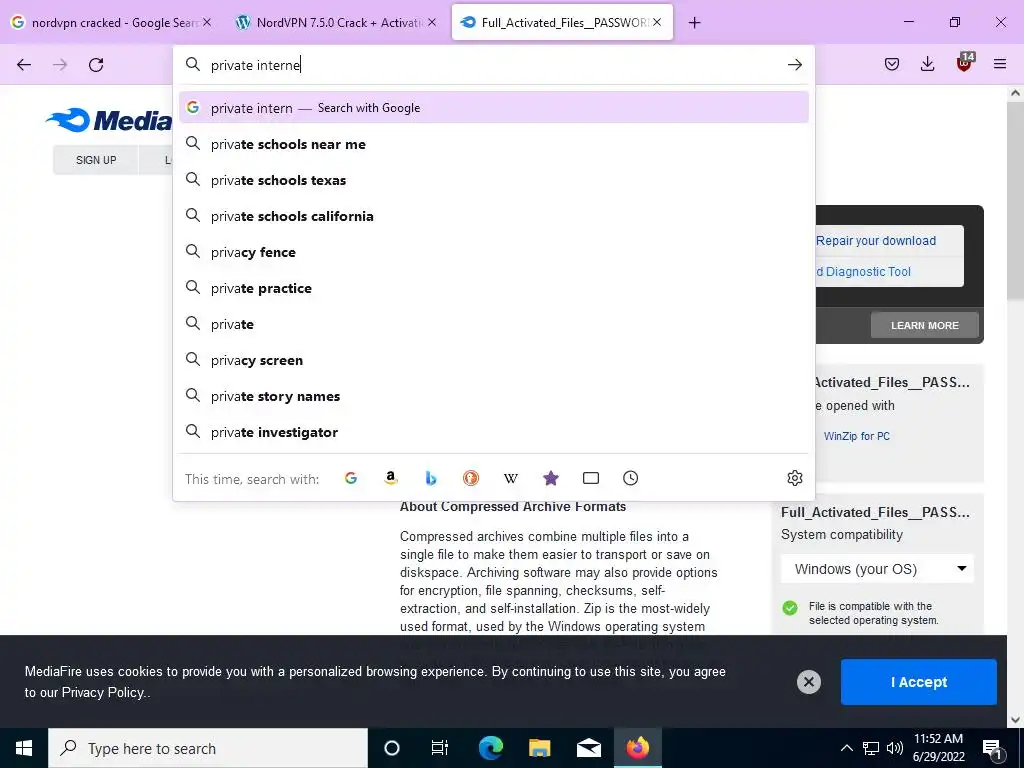Close the Full_Activated_Files tab
The width and height of the screenshot is (1024, 768).
coord(657,22)
